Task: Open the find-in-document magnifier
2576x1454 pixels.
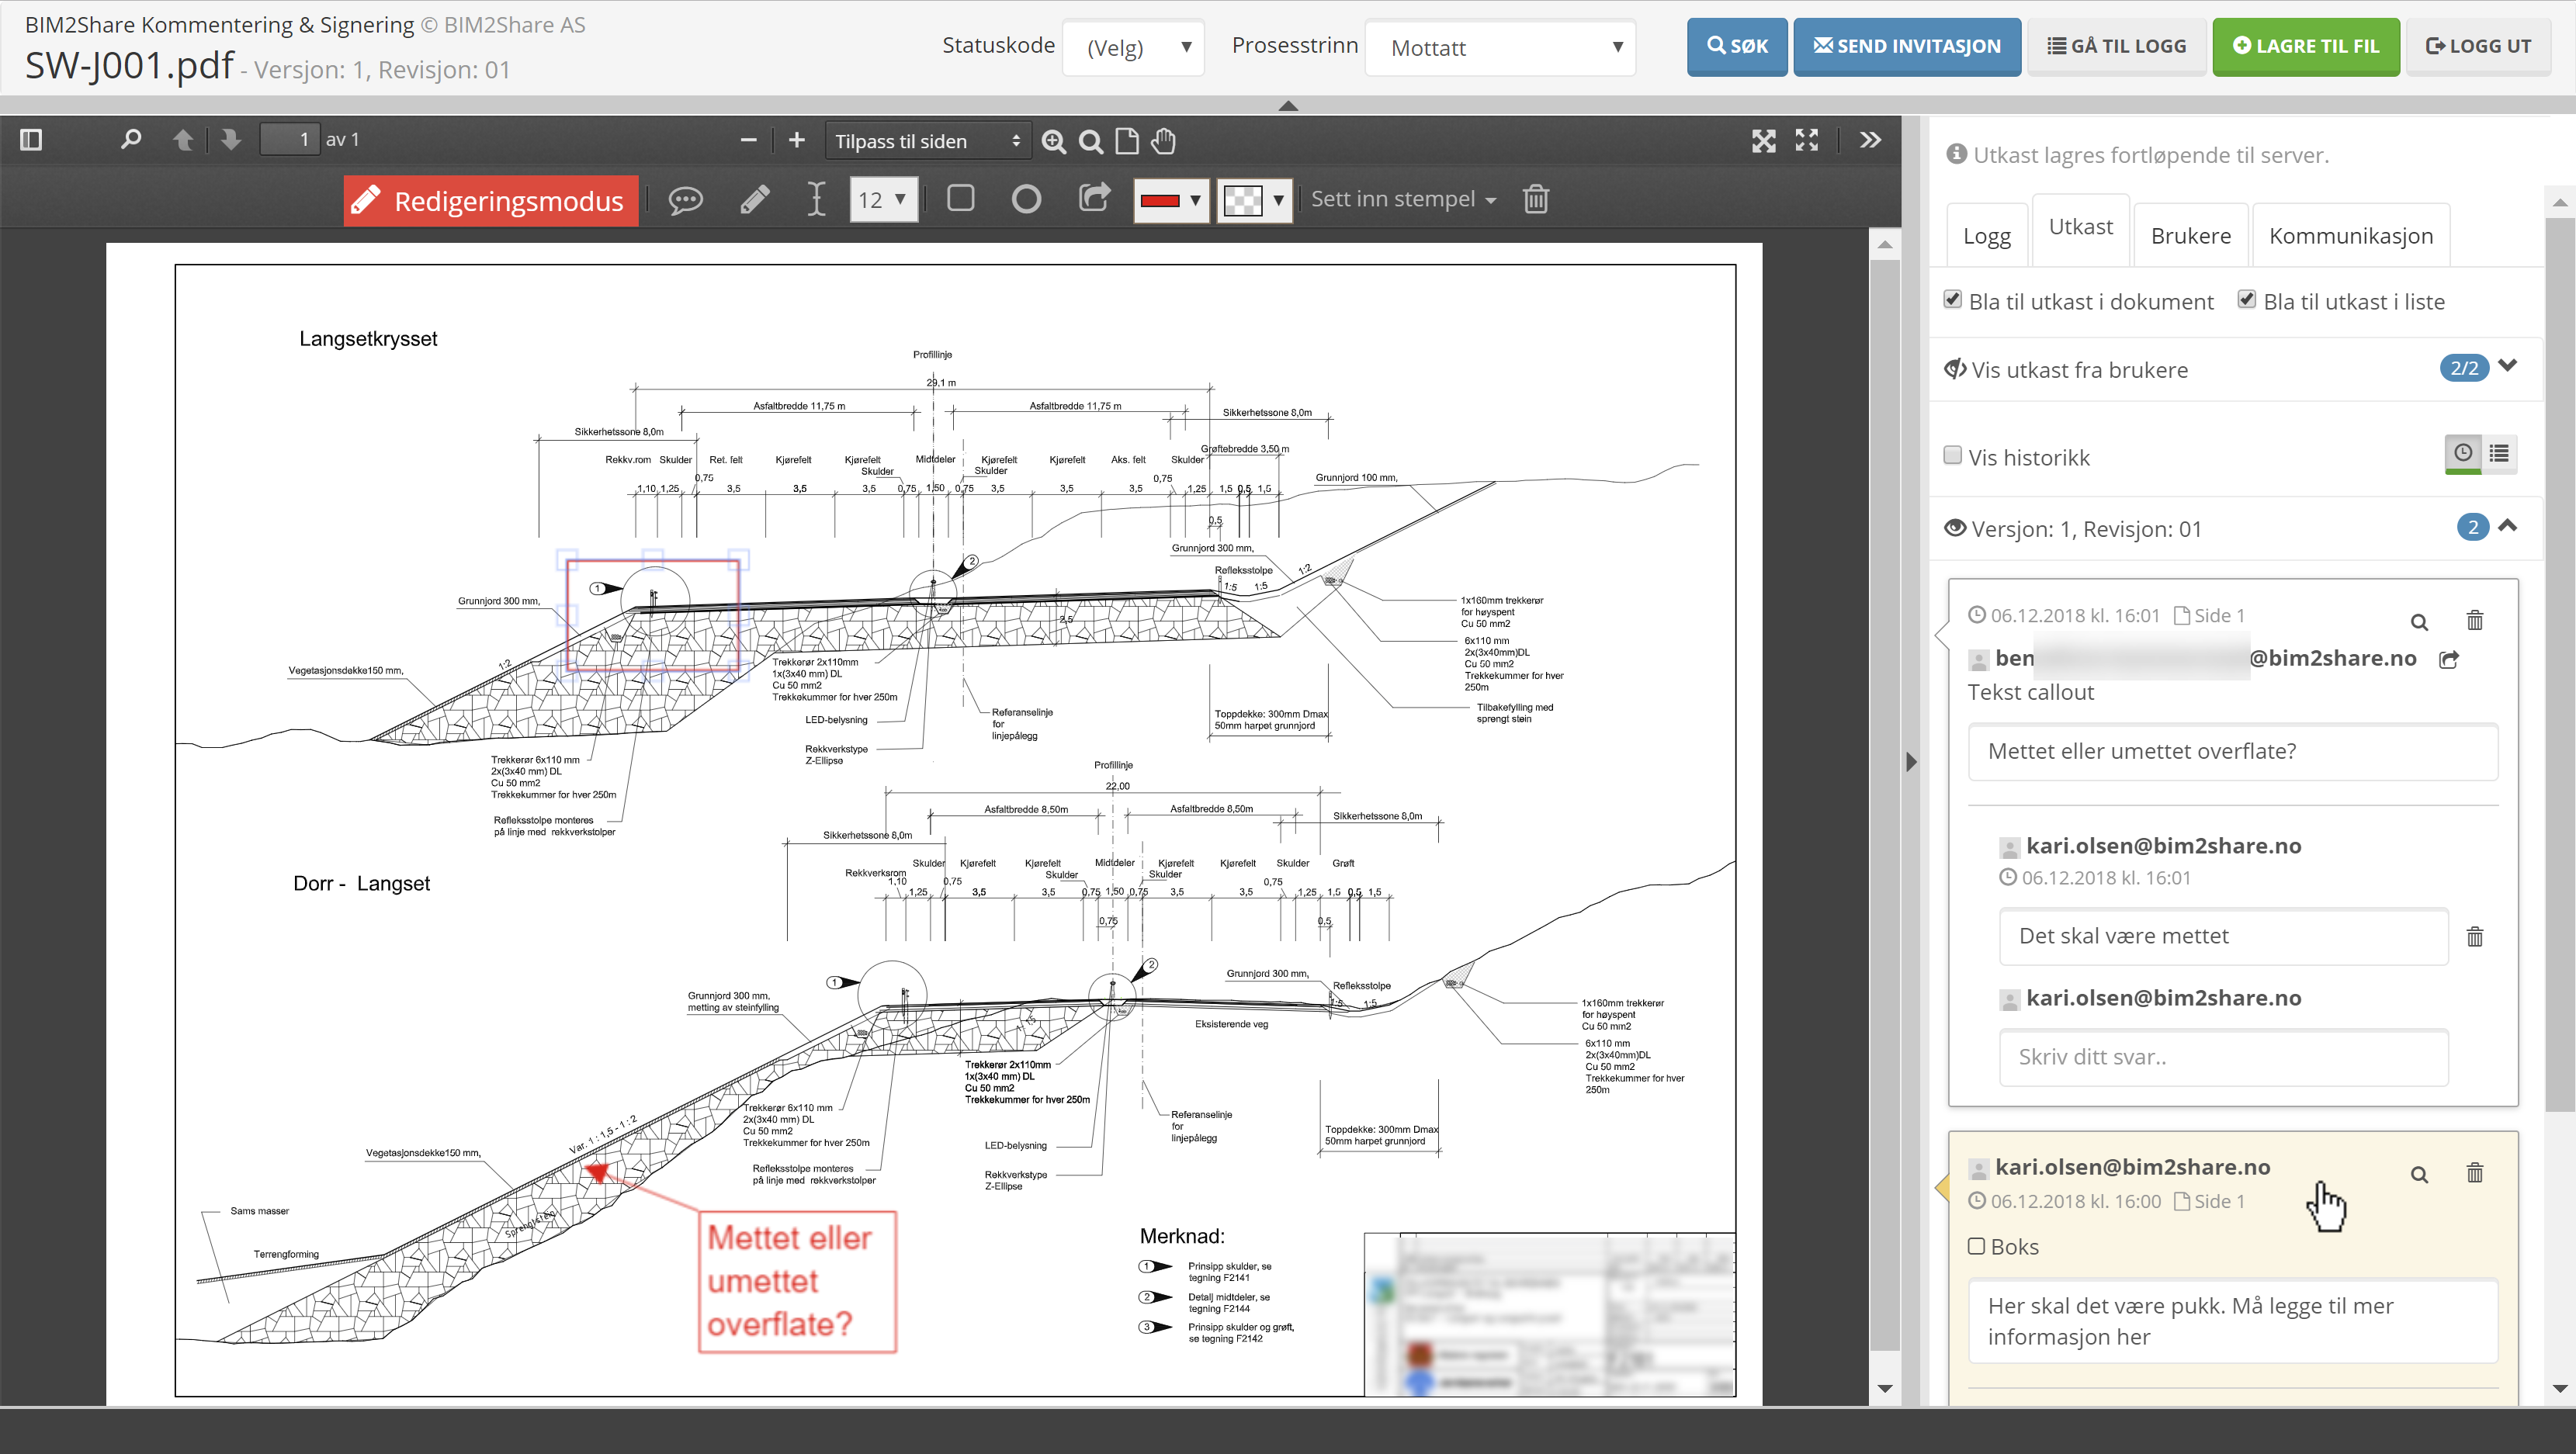Action: (x=131, y=140)
